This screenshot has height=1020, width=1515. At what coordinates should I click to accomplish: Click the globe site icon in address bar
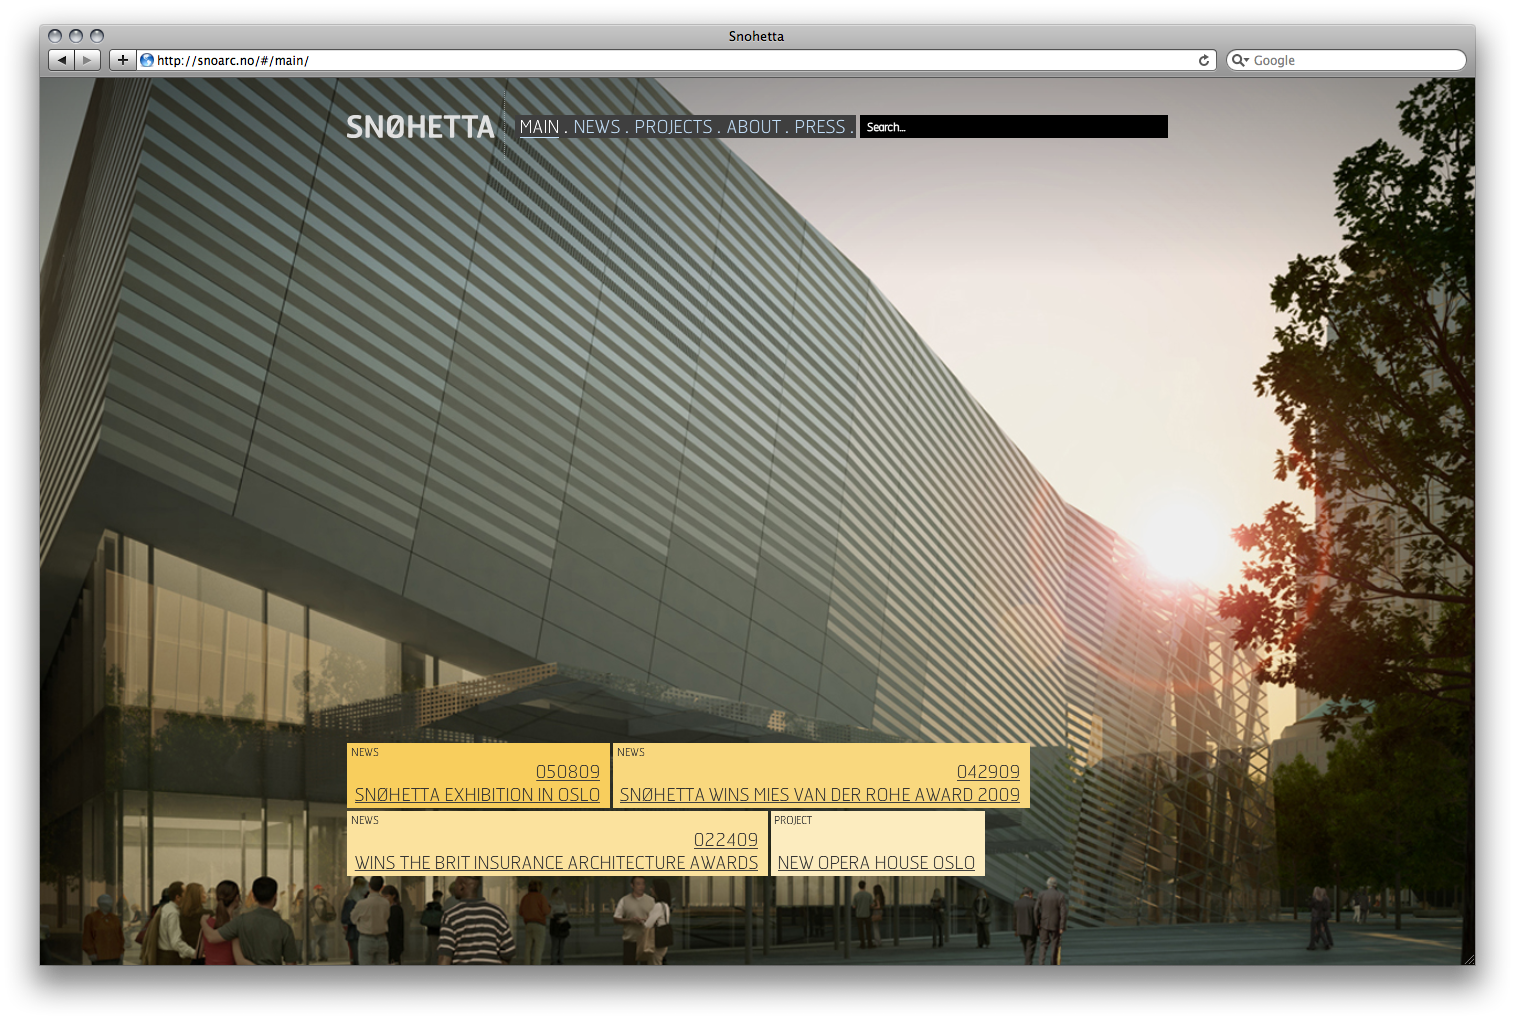click(147, 60)
